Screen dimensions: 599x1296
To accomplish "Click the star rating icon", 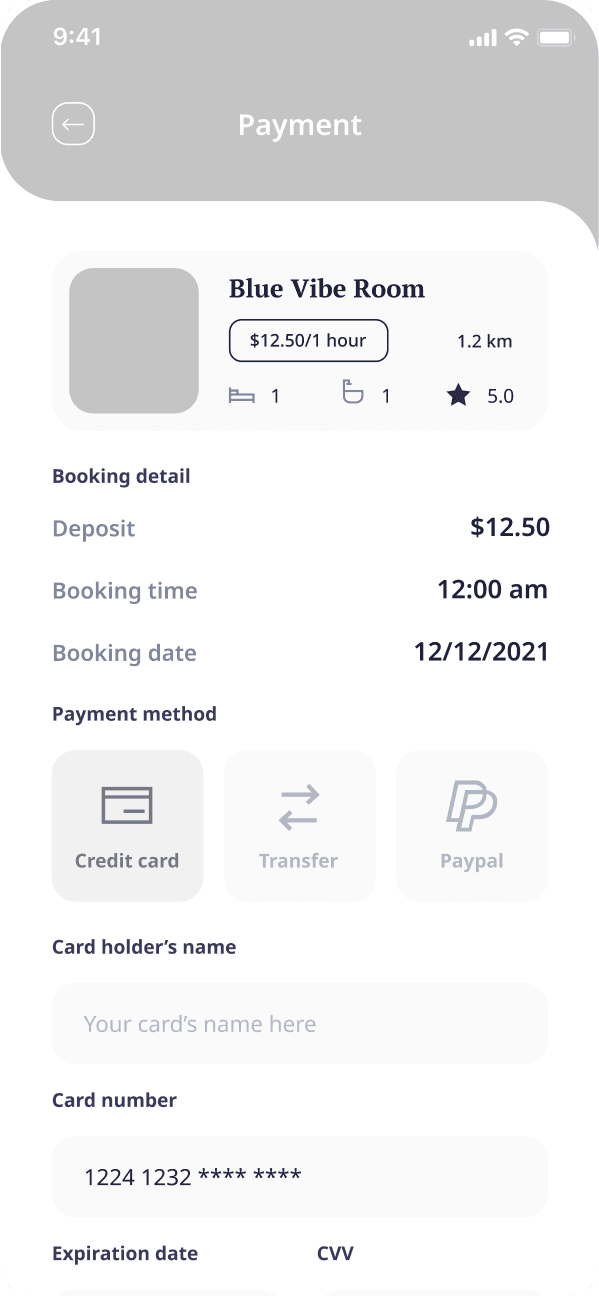I will tap(458, 394).
